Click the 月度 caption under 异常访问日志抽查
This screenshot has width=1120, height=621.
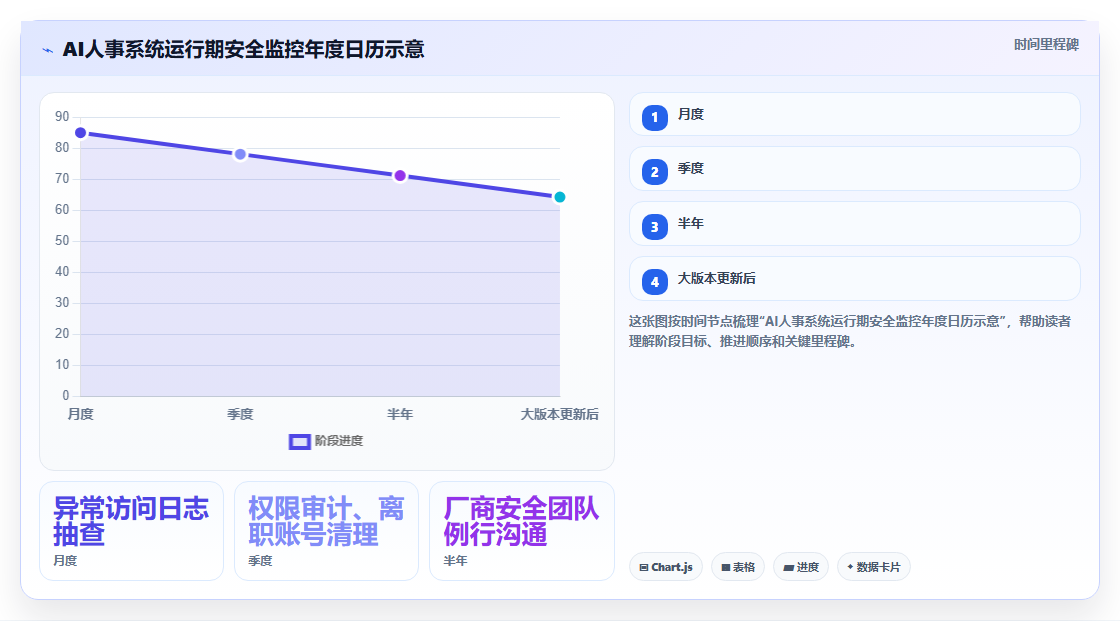coord(65,561)
